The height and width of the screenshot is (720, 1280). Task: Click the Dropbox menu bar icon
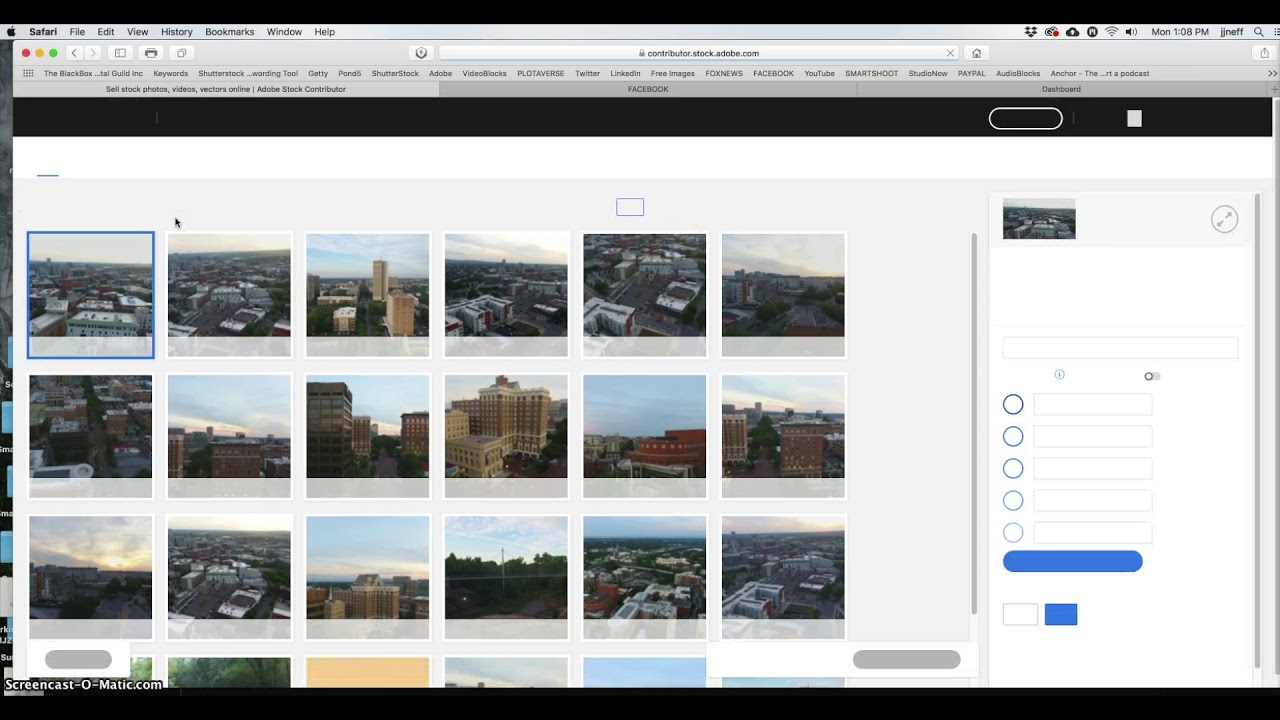(x=1031, y=32)
